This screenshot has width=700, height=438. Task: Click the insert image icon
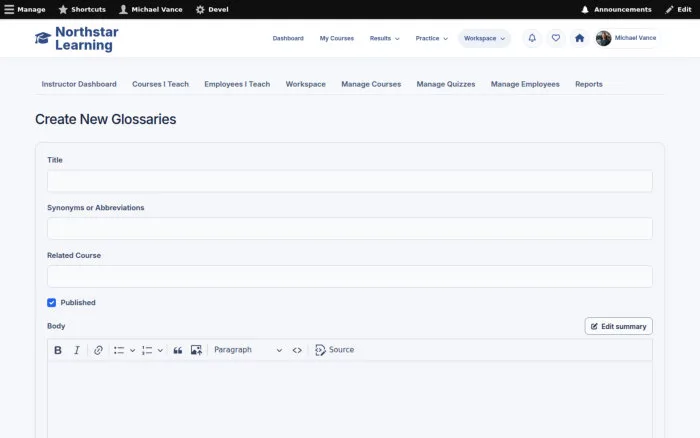(196, 350)
